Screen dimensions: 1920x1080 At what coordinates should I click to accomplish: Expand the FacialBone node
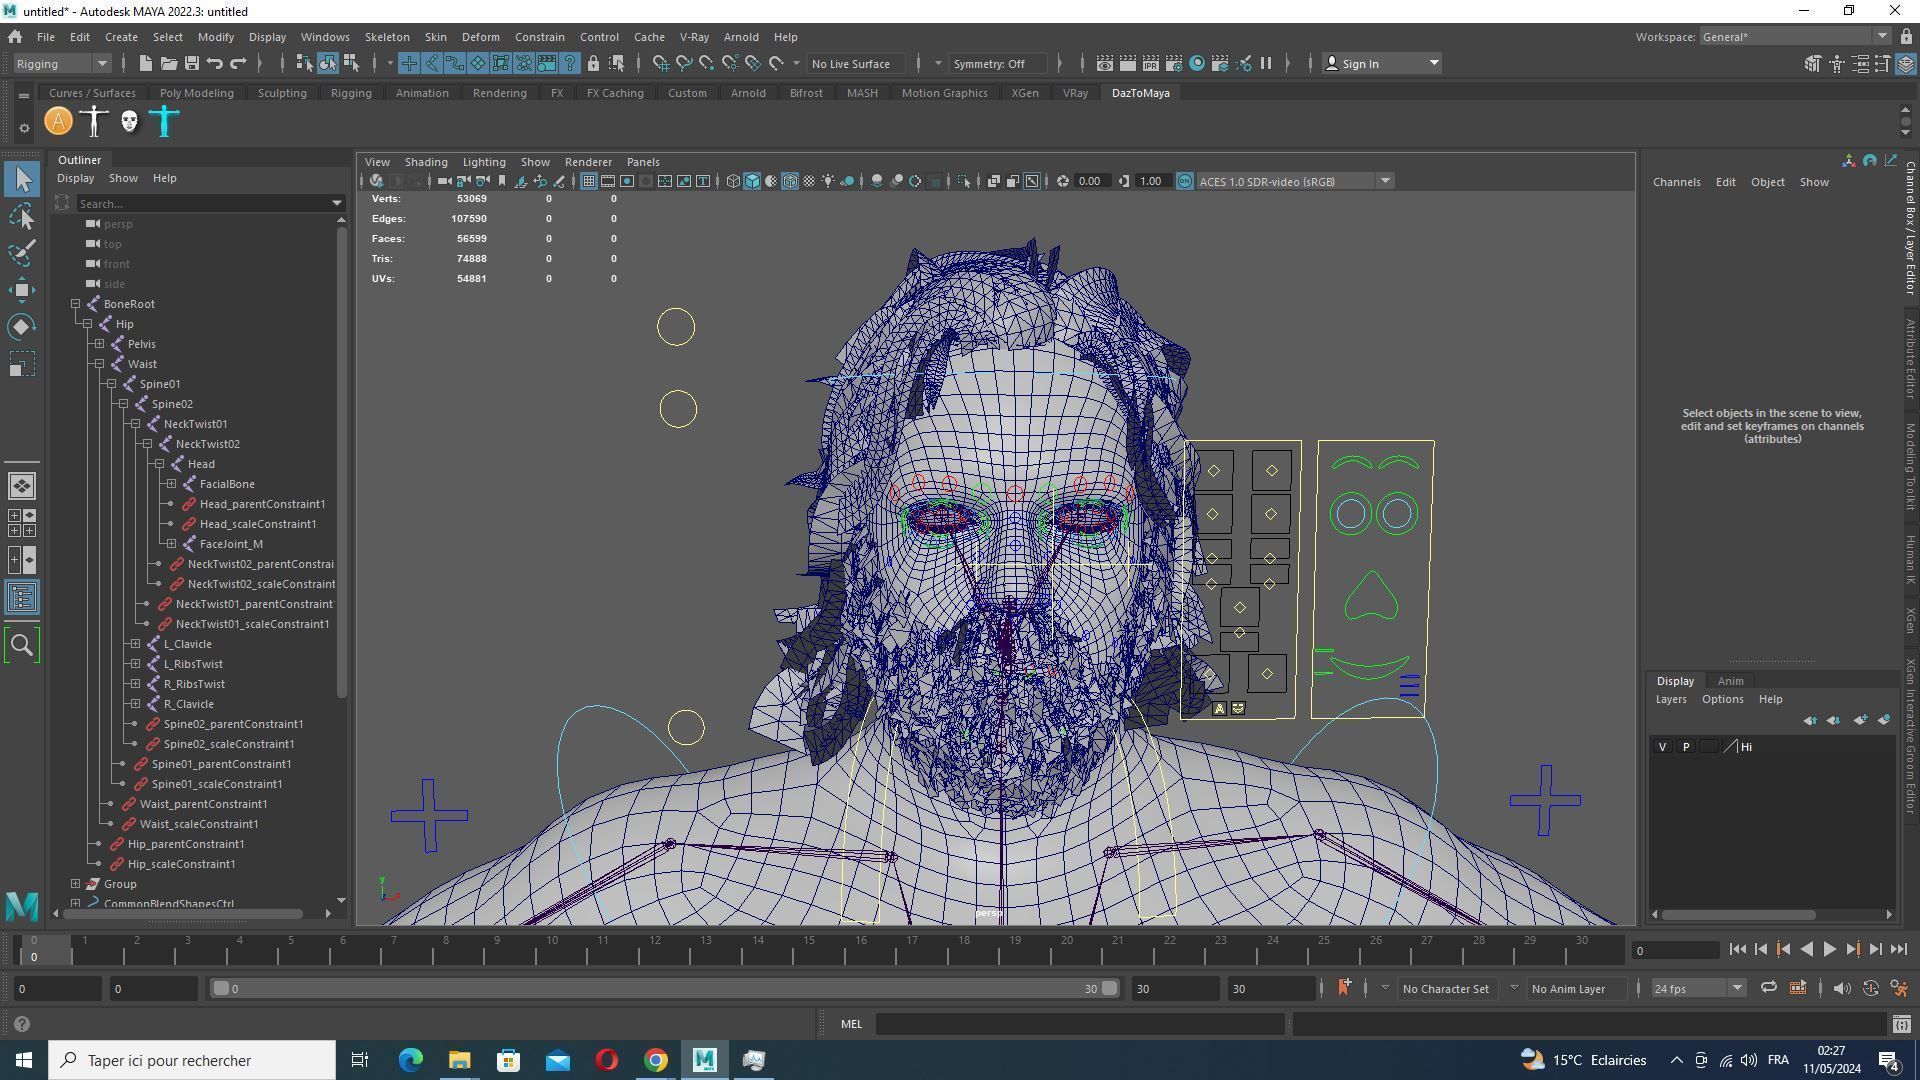(x=171, y=484)
